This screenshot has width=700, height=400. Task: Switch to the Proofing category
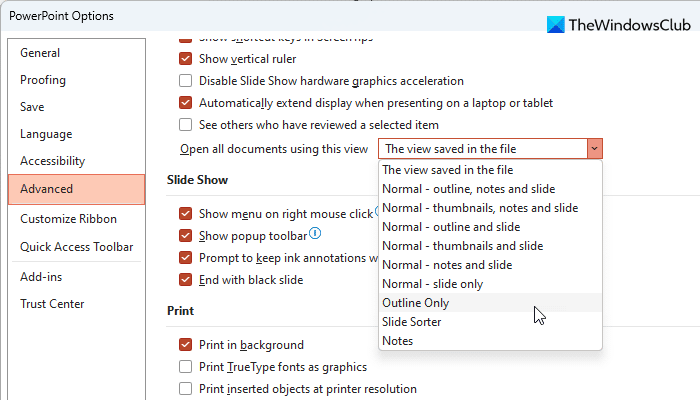[43, 80]
